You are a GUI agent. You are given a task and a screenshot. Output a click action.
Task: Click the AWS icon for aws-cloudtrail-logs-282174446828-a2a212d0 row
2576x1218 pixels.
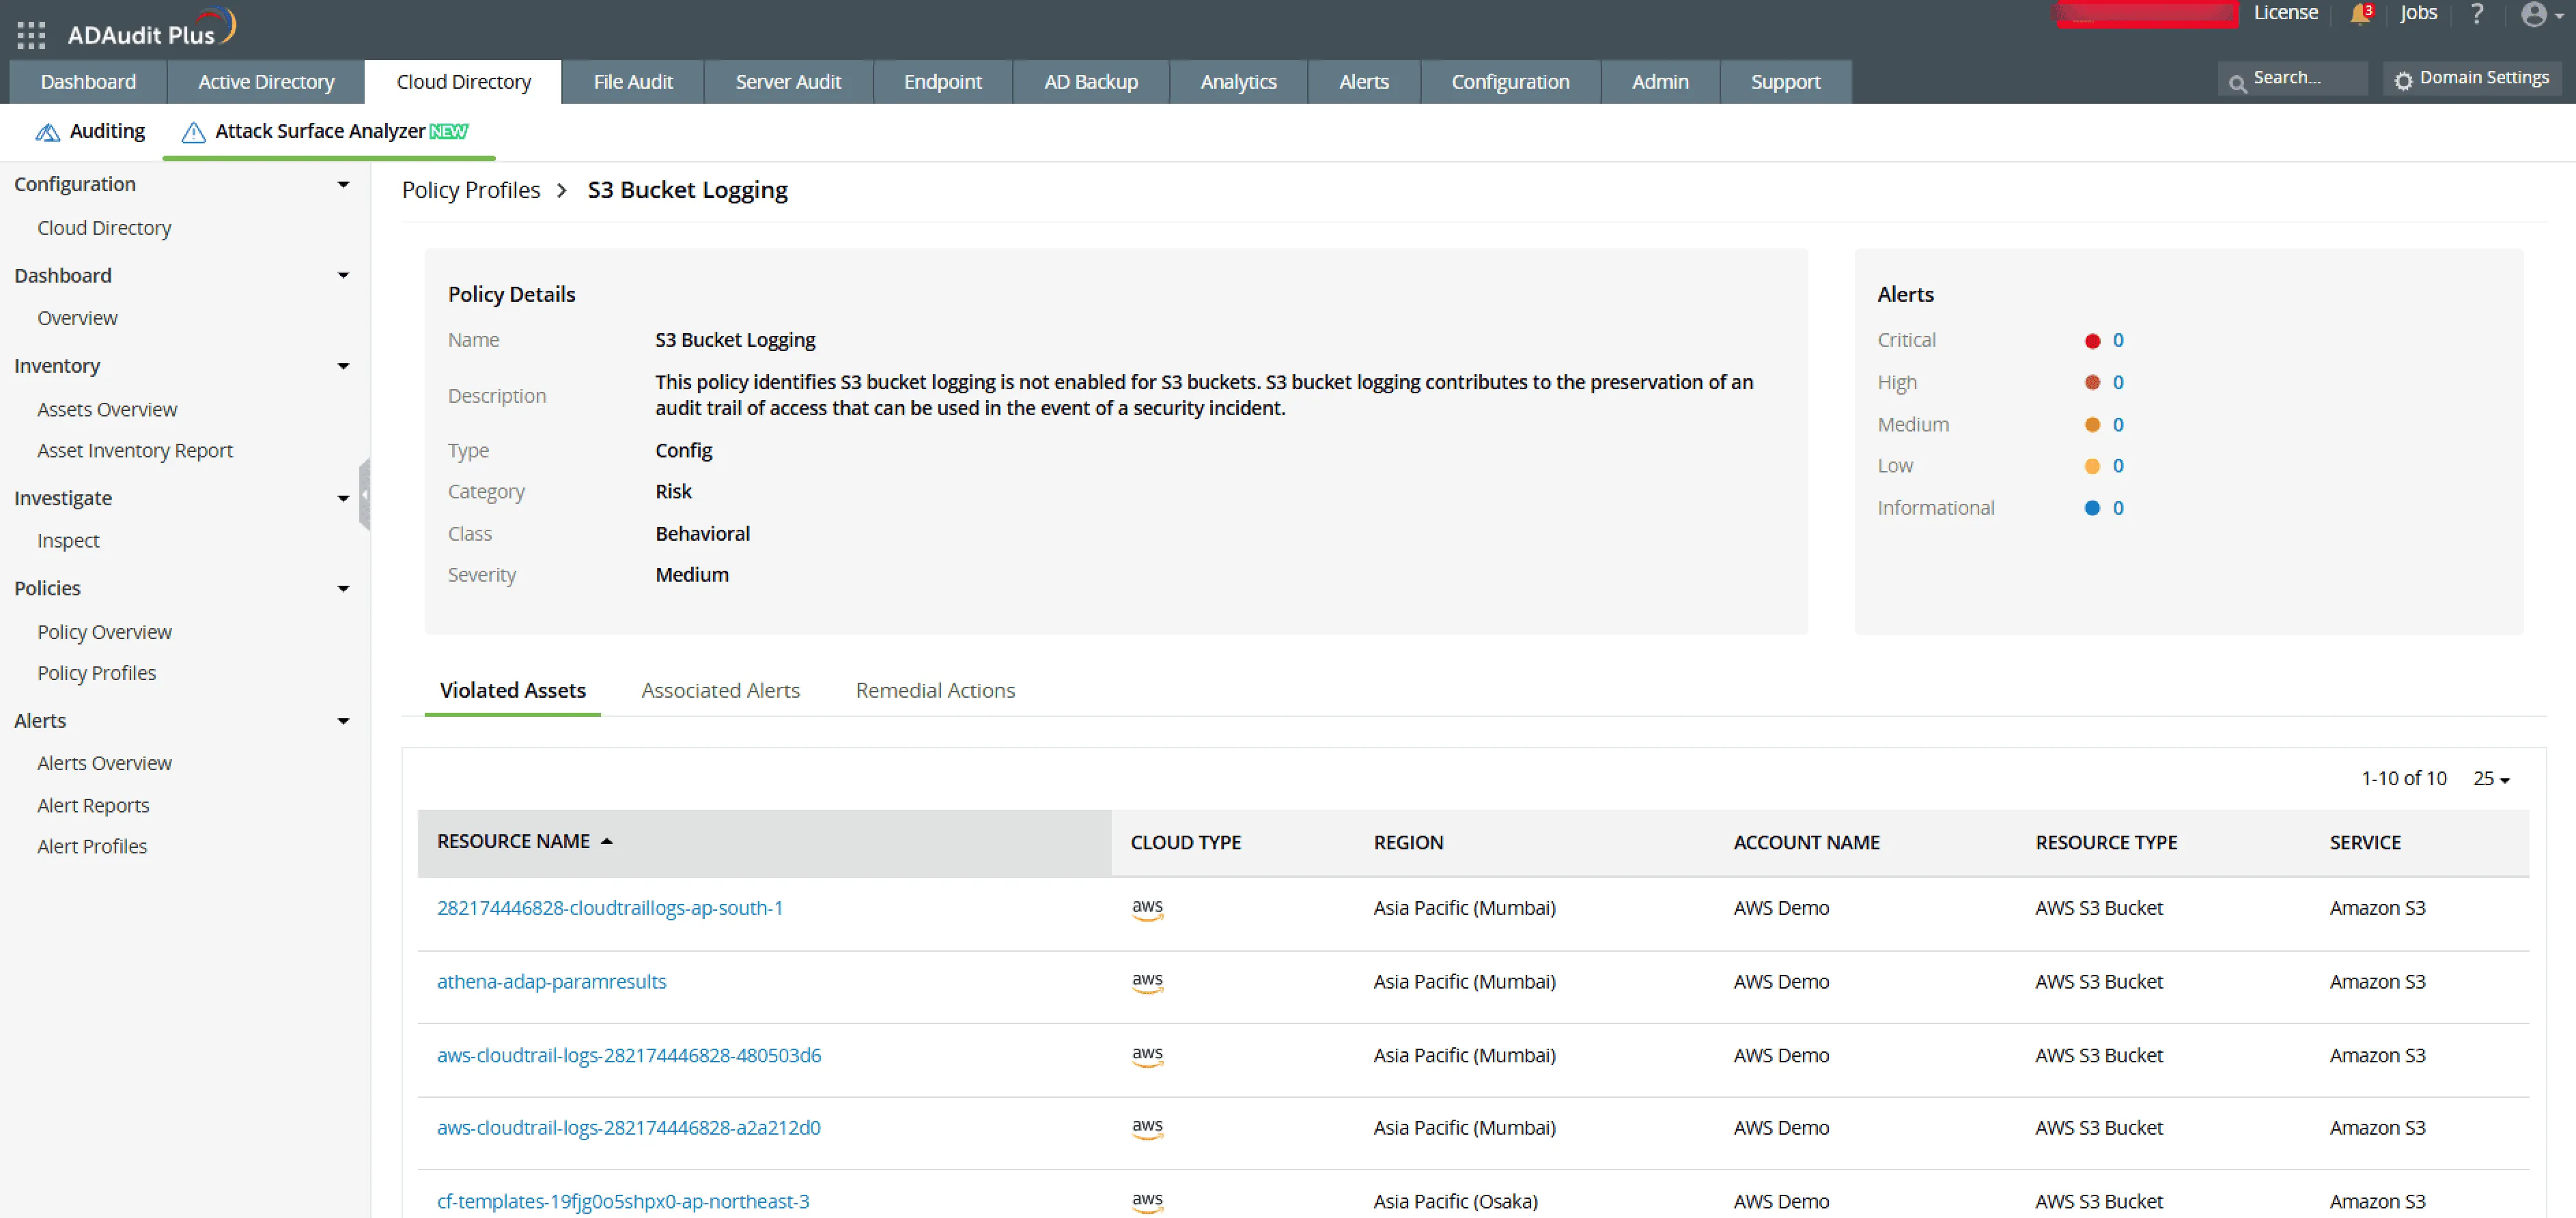[1147, 1128]
